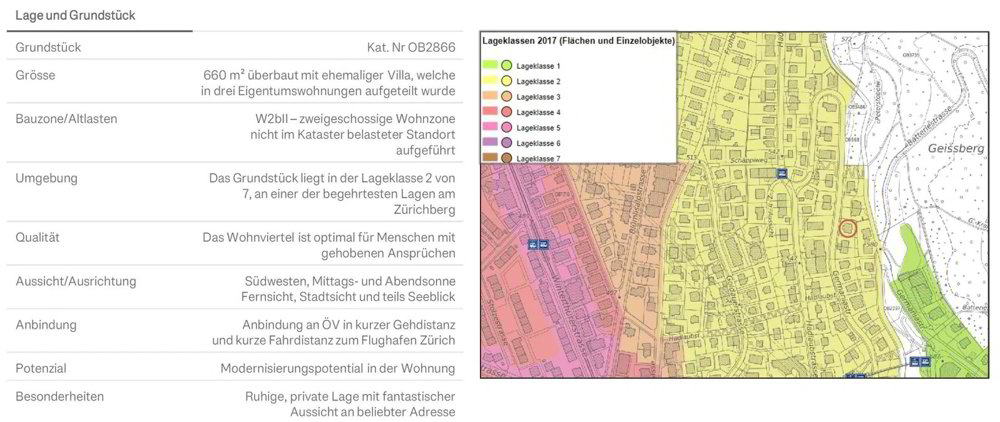Click the brown Lageklasse 7 circle symbol
Image resolution: width=1000 pixels, height=422 pixels.
tap(506, 158)
